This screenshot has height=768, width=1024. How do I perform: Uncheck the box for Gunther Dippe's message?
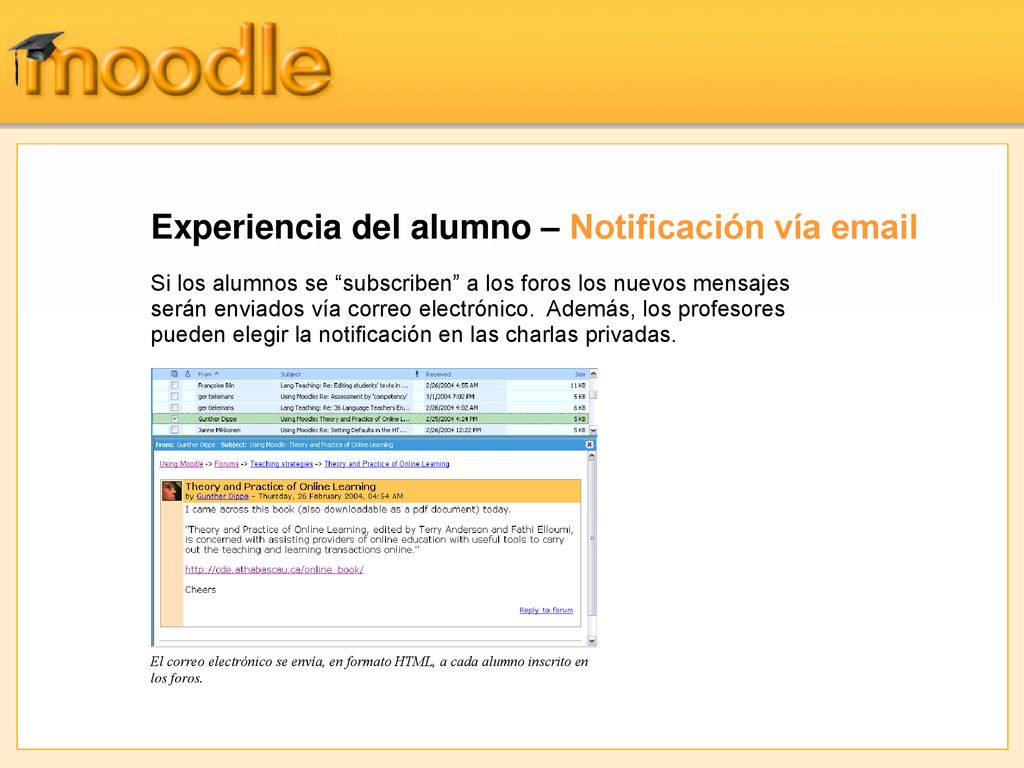pyautogui.click(x=174, y=419)
